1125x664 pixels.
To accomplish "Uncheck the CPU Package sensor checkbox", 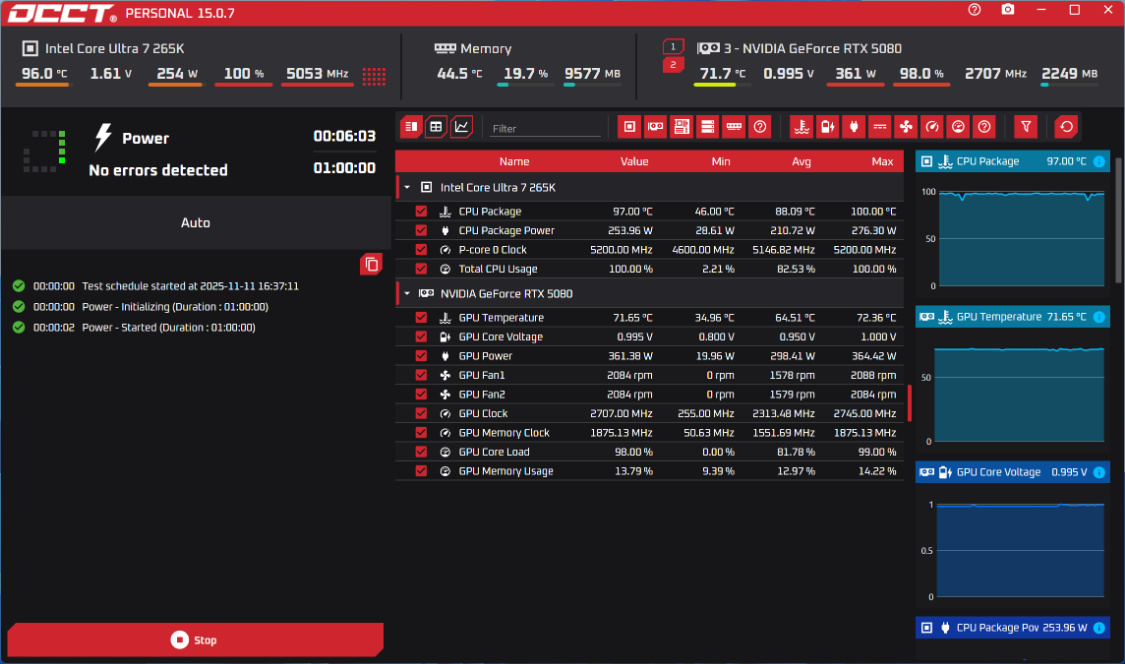I will click(421, 211).
